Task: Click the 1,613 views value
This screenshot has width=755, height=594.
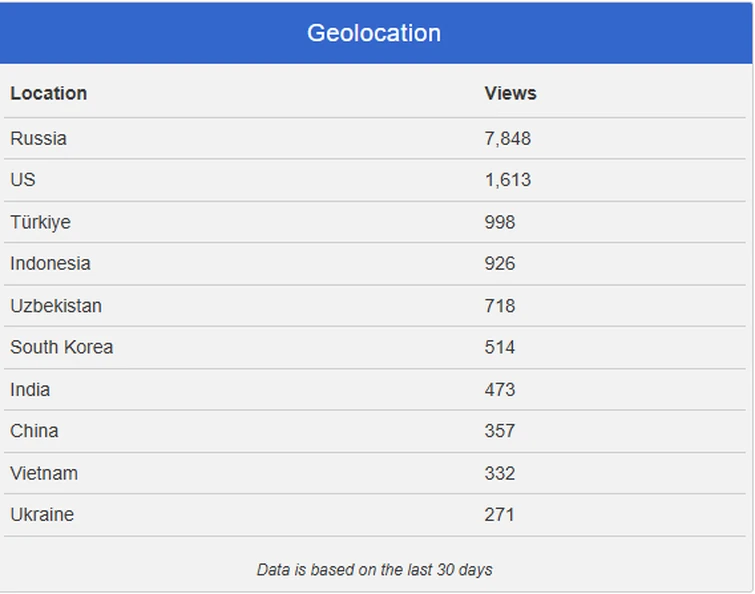Action: click(x=508, y=180)
